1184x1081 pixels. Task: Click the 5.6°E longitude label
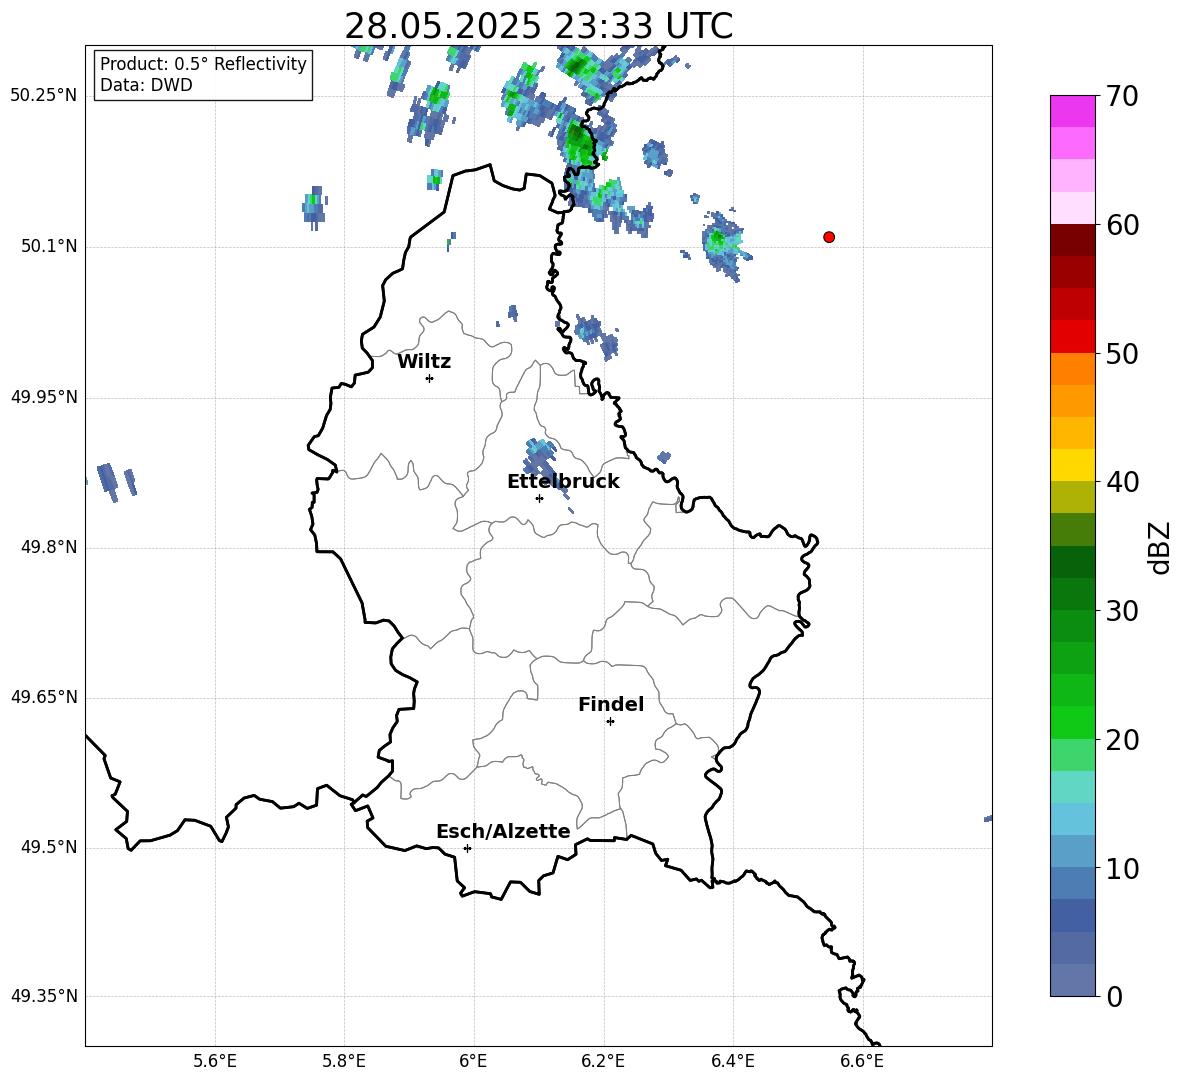(214, 1061)
